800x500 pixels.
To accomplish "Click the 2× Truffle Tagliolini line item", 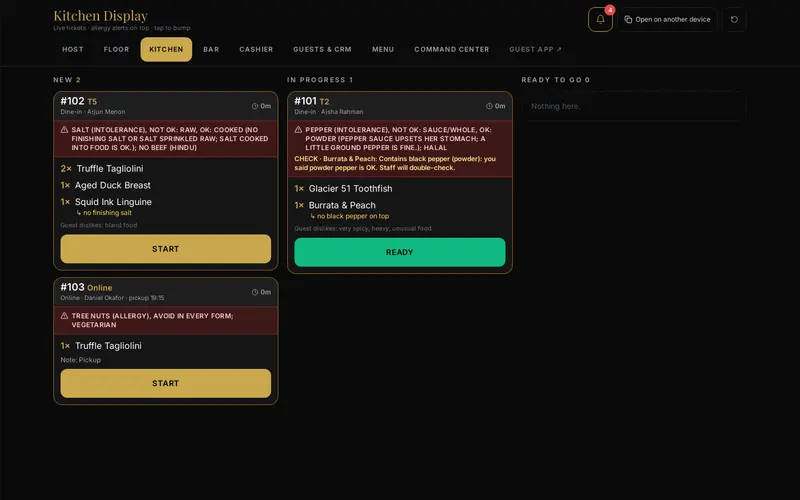I will (102, 168).
